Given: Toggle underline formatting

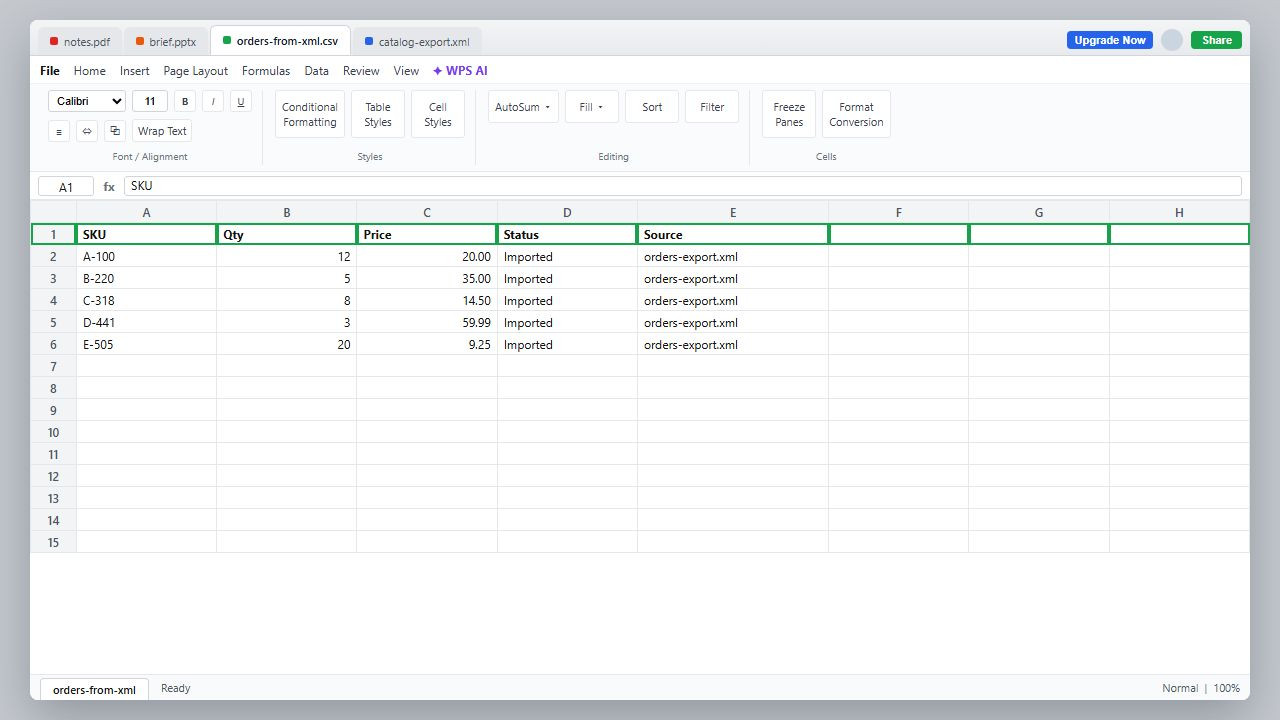Looking at the screenshot, I should click(241, 101).
